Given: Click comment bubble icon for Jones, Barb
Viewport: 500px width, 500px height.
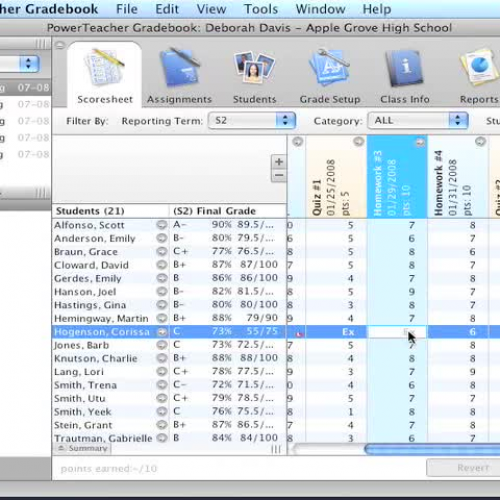Looking at the screenshot, I should pos(162,345).
